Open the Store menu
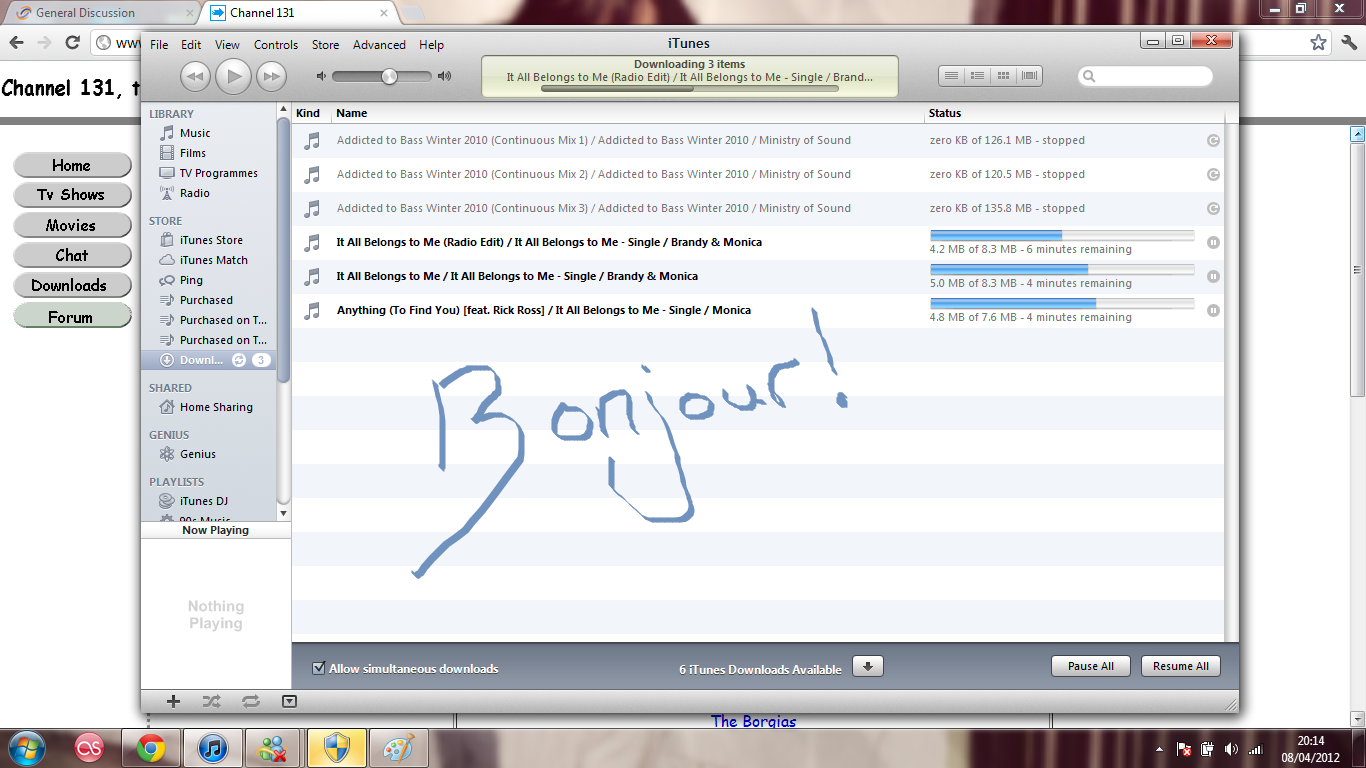The width and height of the screenshot is (1366, 768). (x=325, y=45)
